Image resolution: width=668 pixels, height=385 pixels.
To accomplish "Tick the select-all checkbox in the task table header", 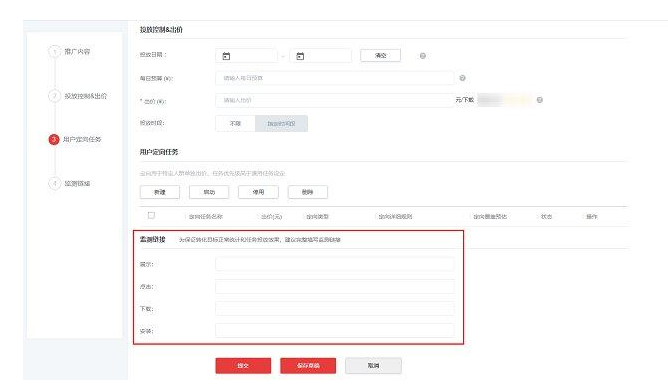I will 151,215.
